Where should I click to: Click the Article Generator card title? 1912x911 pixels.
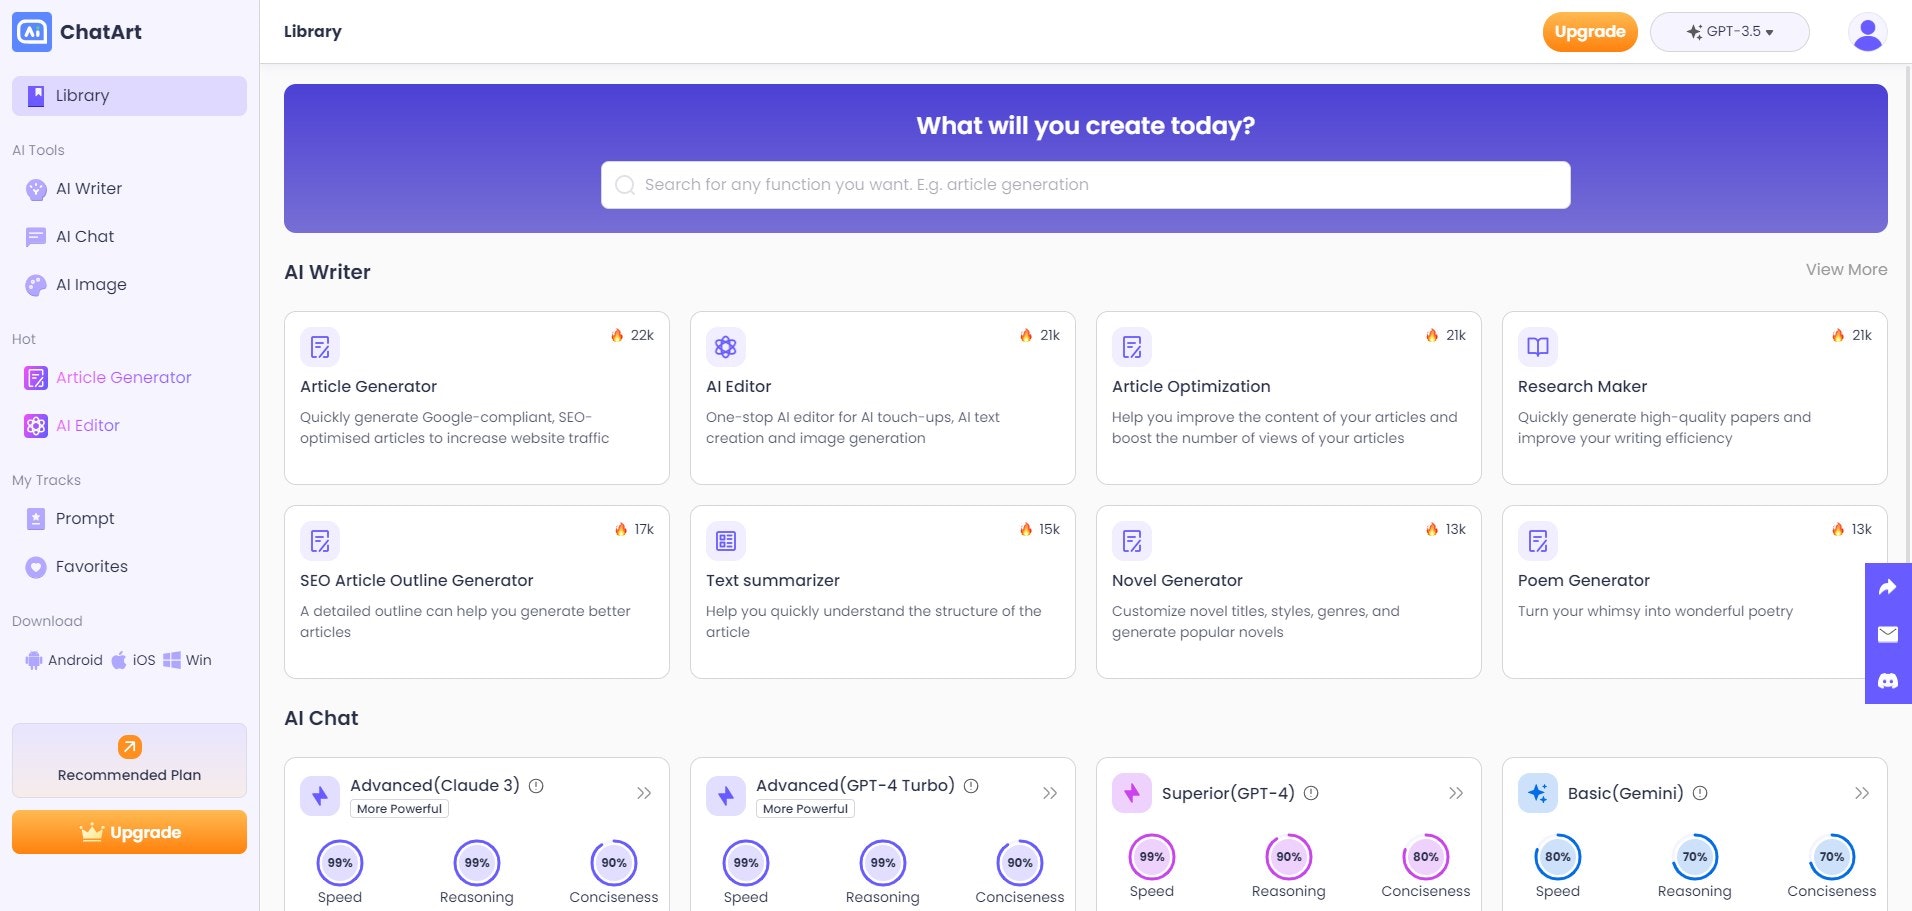tap(368, 387)
